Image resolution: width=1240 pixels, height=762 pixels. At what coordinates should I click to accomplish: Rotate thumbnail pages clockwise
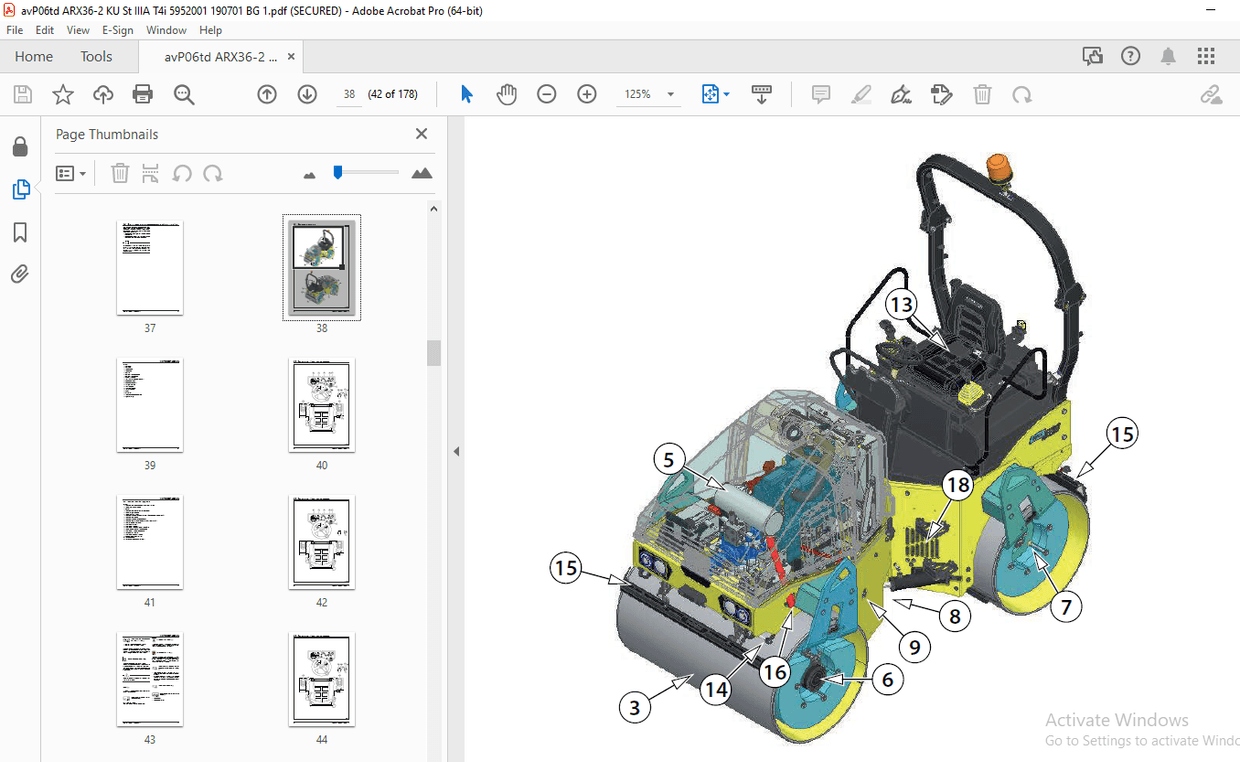213,173
